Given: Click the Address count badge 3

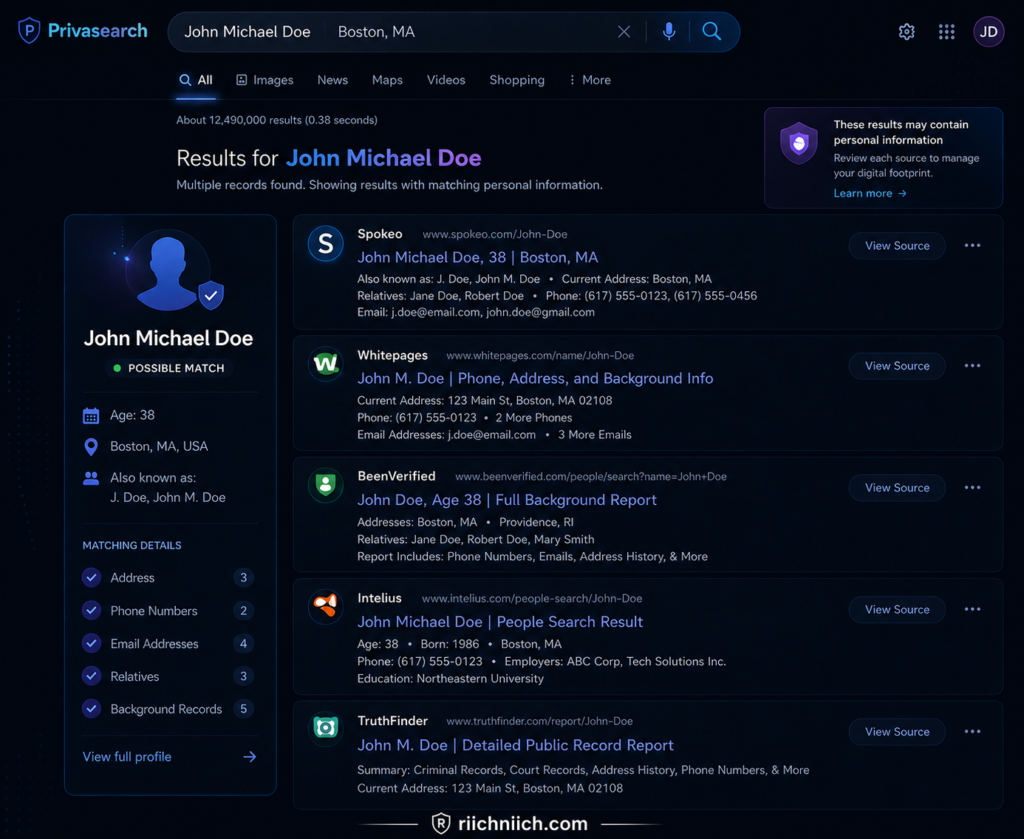Looking at the screenshot, I should tap(244, 577).
